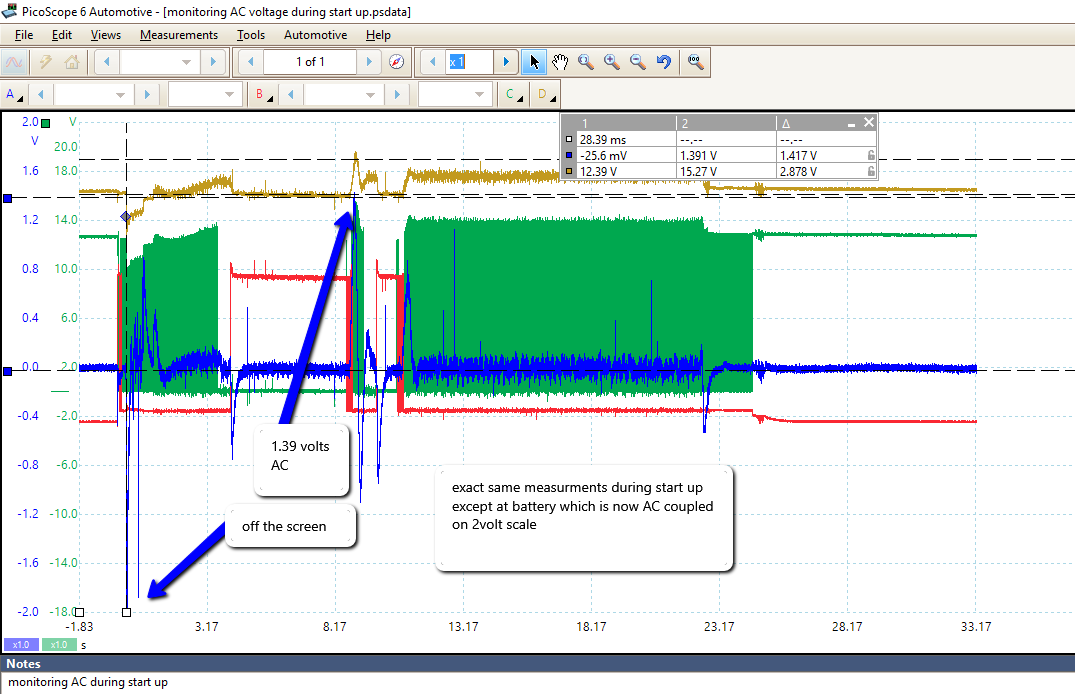
Task: Select the arrow pointer selection tool
Action: pos(535,62)
